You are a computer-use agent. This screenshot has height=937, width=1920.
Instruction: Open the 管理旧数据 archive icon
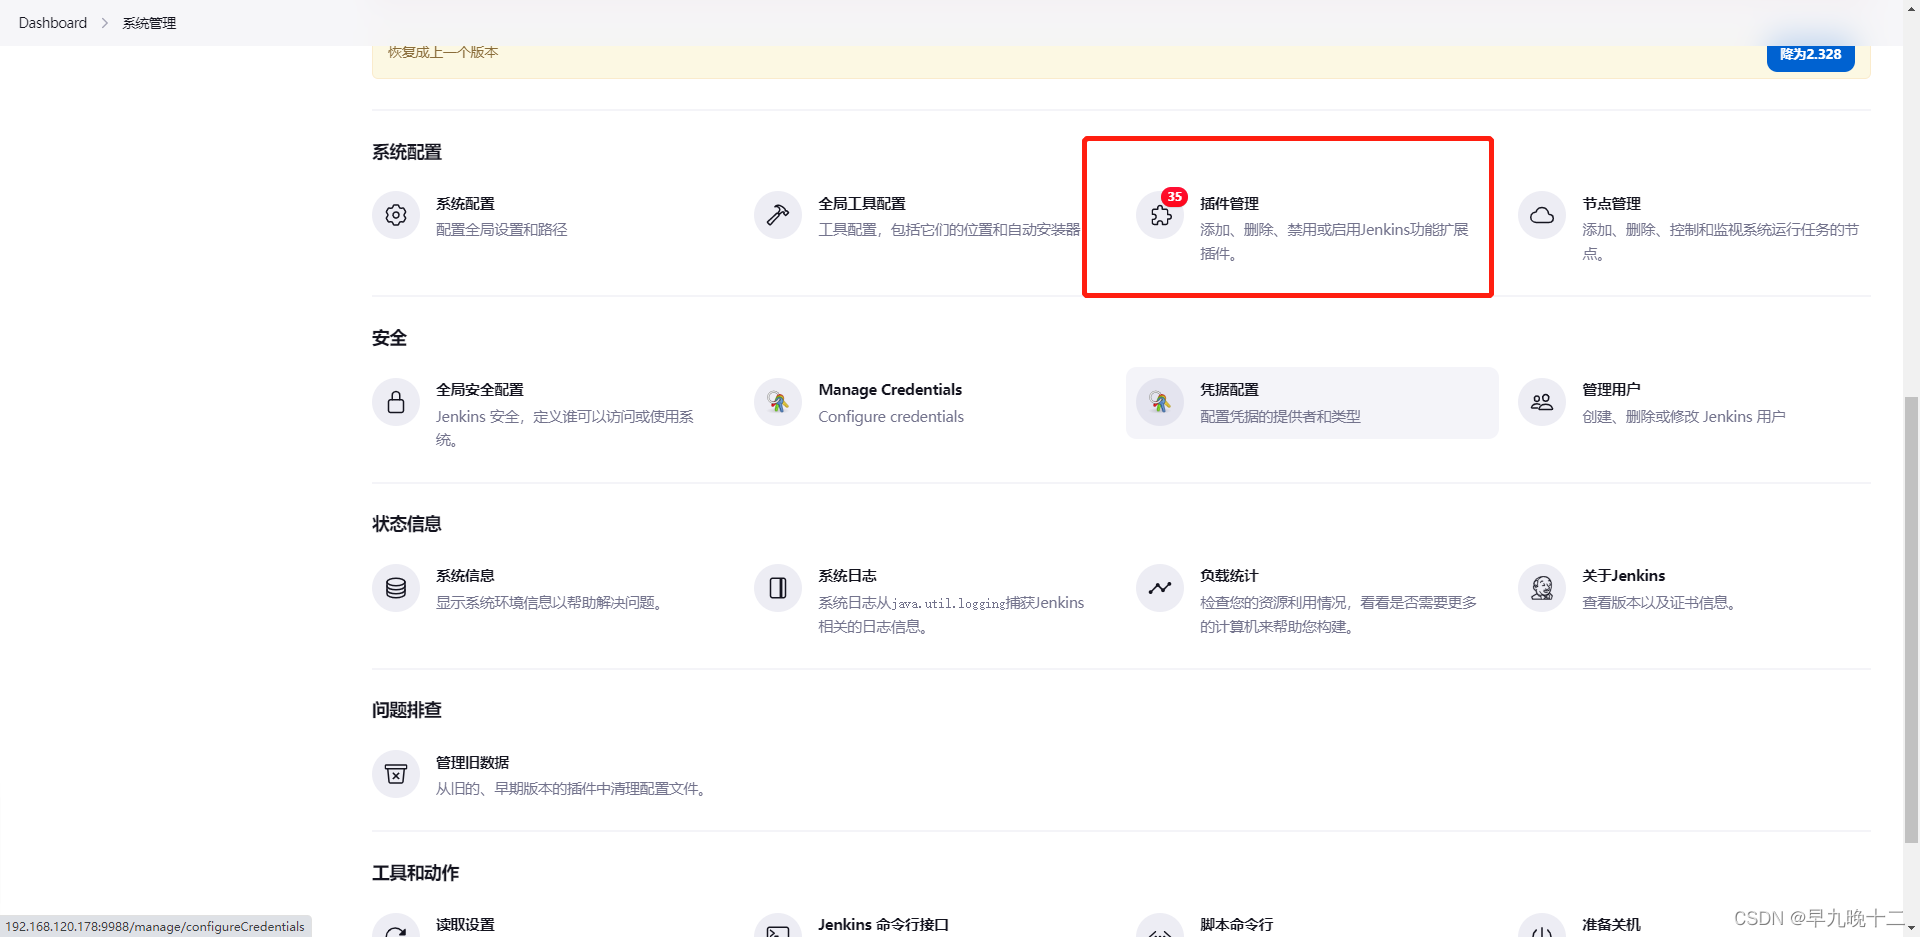396,774
